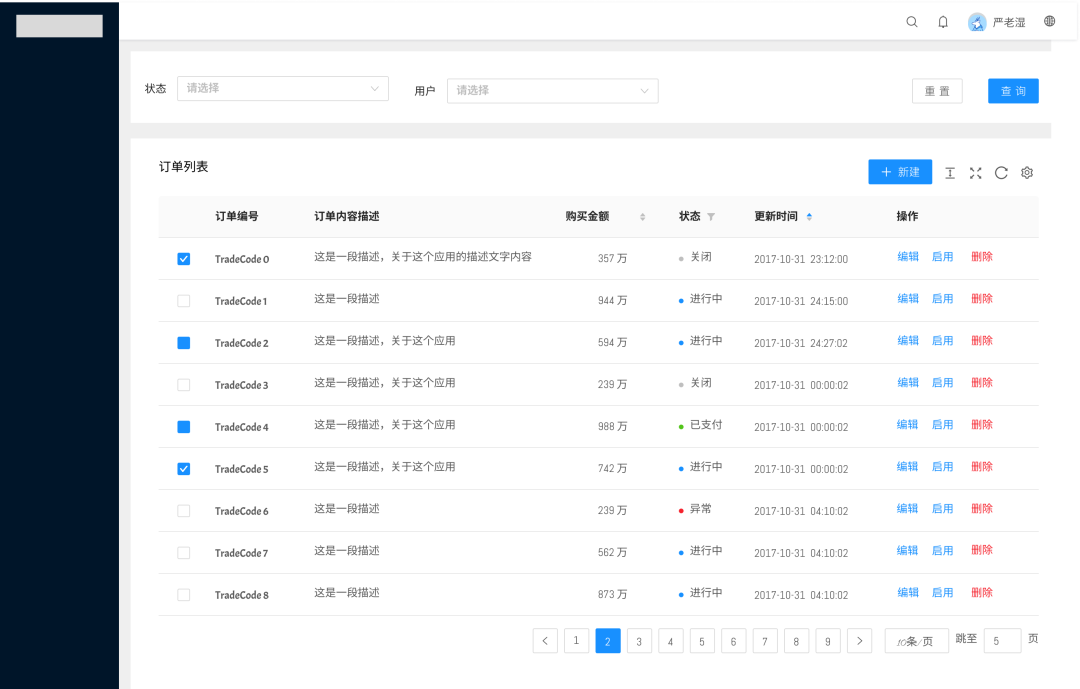
Task: Open the search icon in the header
Action: point(911,21)
